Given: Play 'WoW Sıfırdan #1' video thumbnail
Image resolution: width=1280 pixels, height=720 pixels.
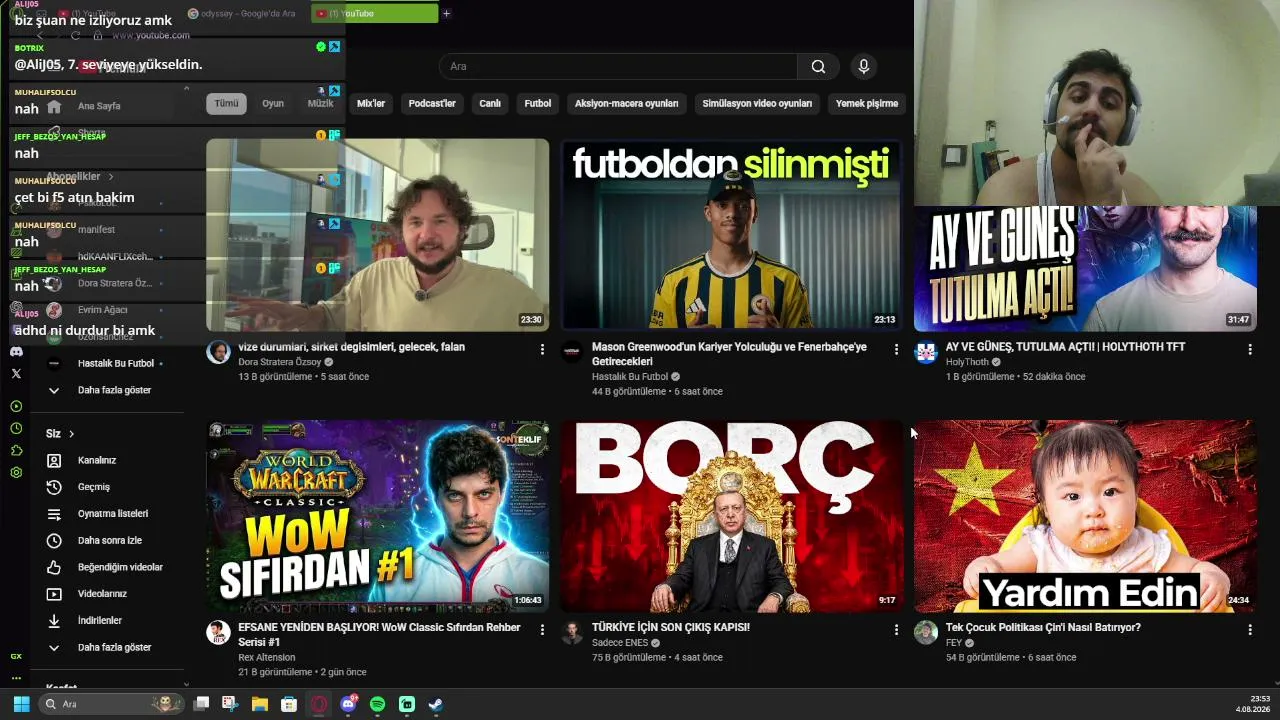Looking at the screenshot, I should pos(377,516).
